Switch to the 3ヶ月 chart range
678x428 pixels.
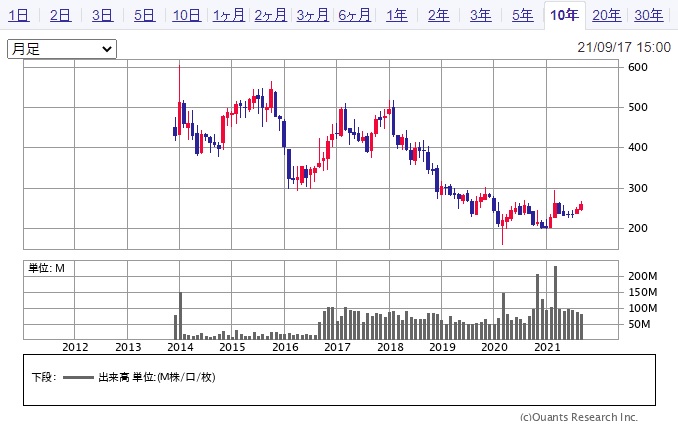(x=313, y=16)
